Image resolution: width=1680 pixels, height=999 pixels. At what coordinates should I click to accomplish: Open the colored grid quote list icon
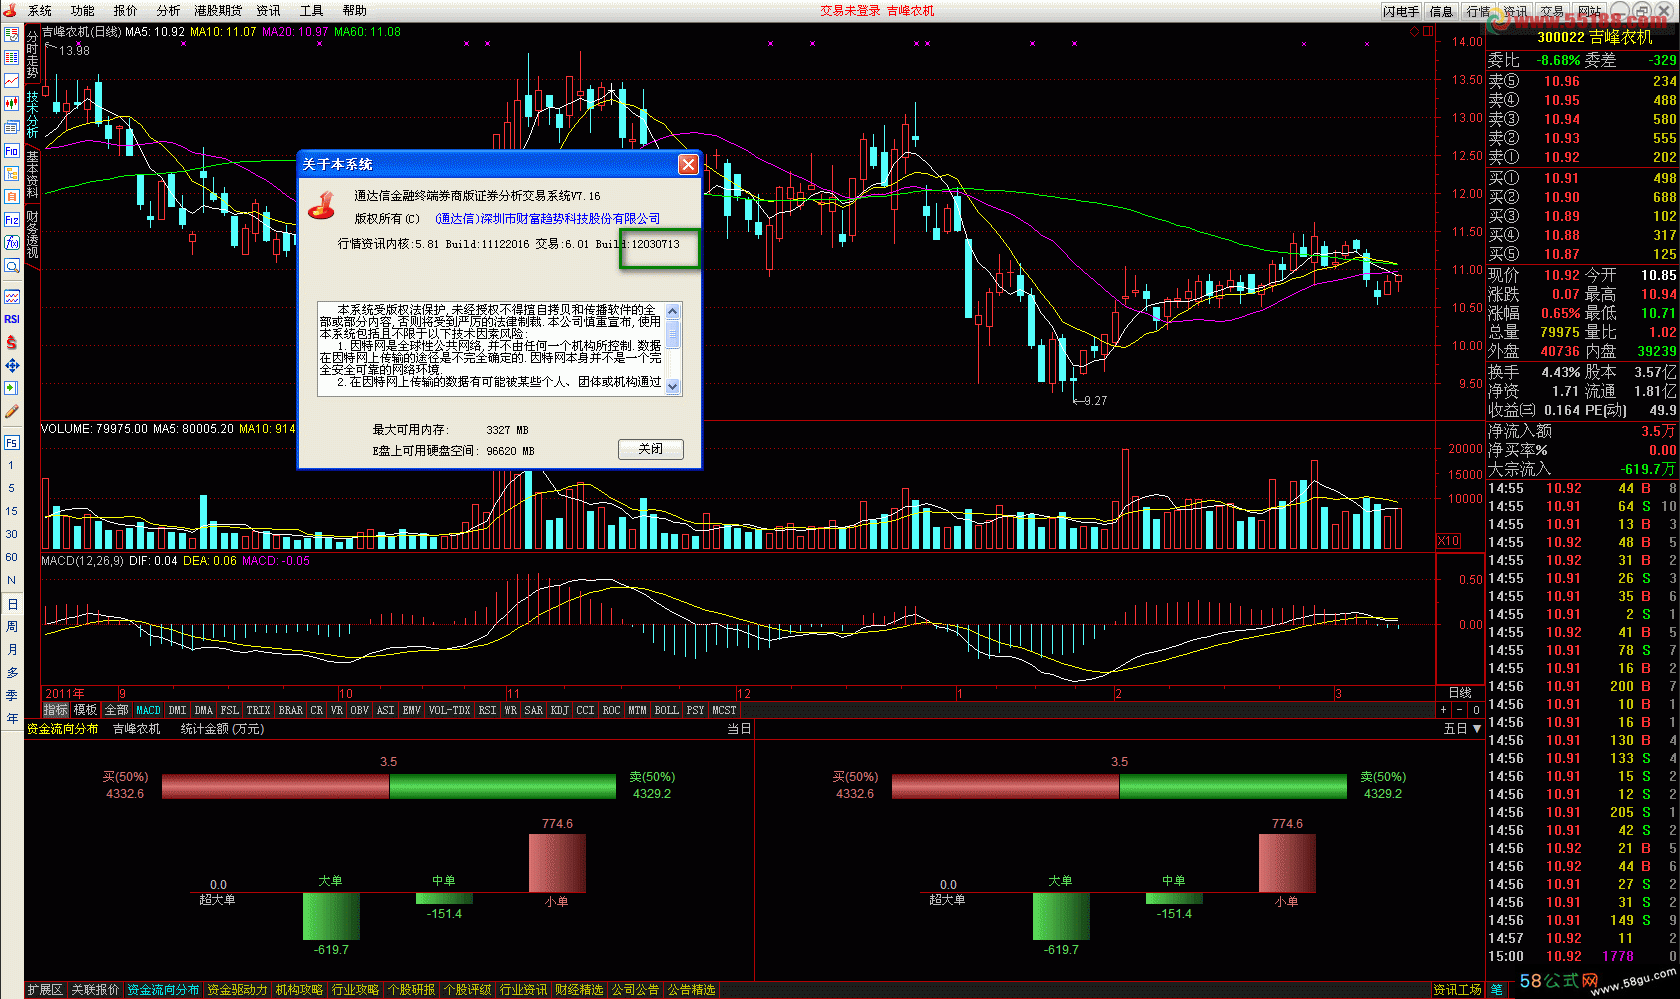[x=12, y=57]
